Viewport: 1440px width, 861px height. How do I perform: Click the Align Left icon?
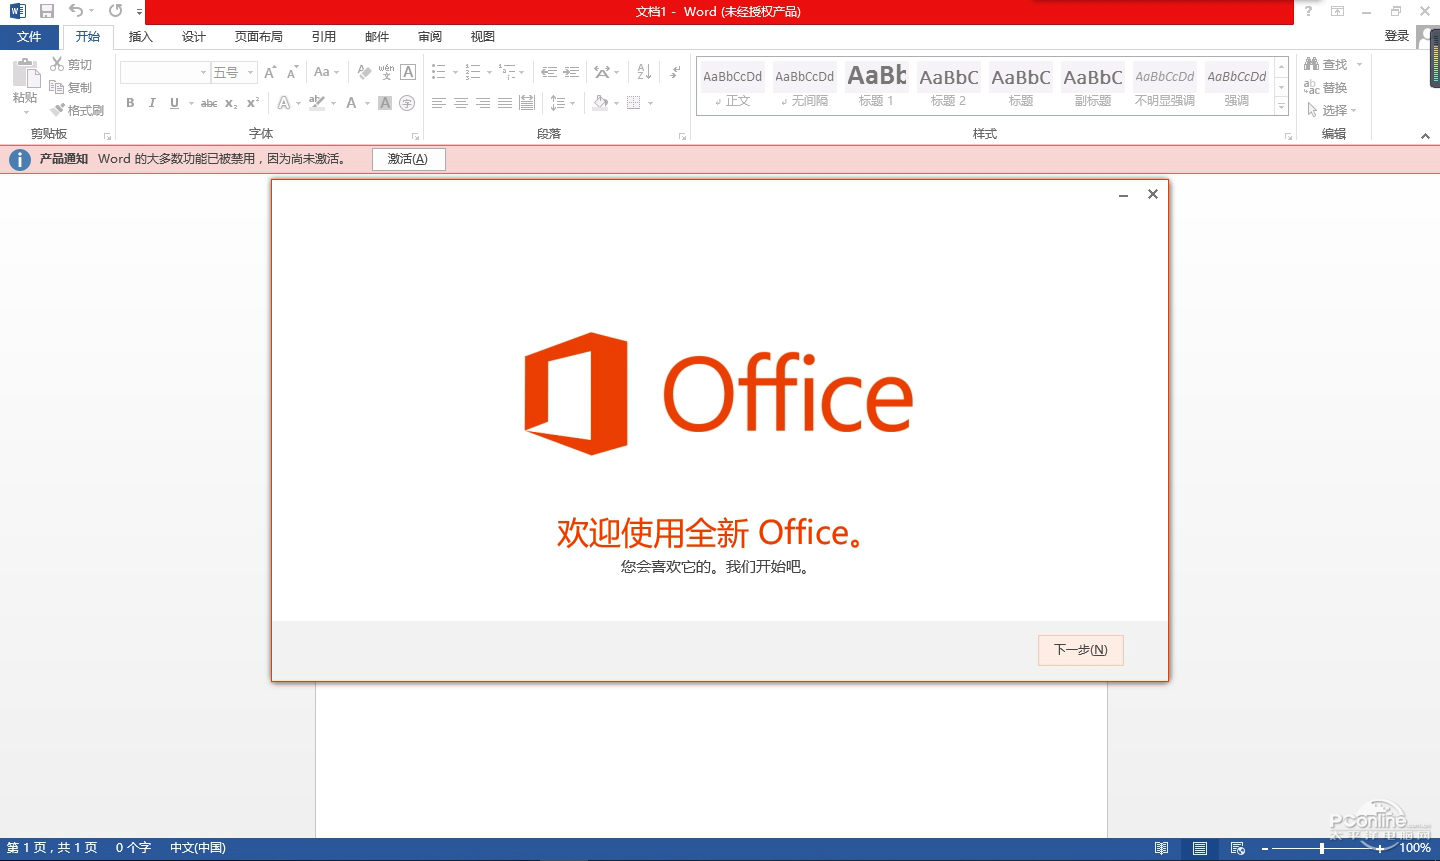[x=439, y=103]
